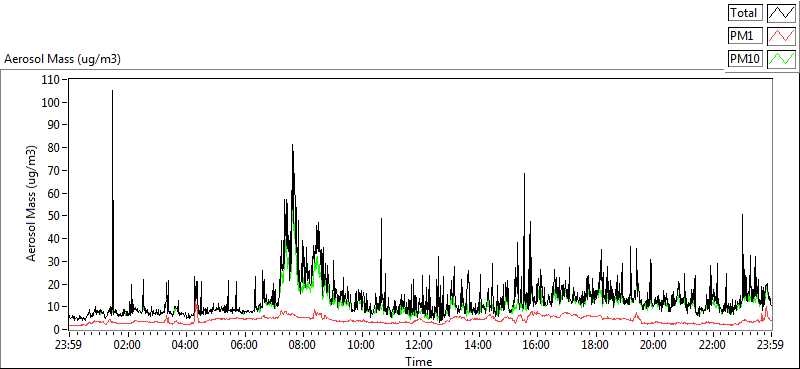800x369 pixels.
Task: Click the 90 Y-axis scale label
Action: pos(55,125)
